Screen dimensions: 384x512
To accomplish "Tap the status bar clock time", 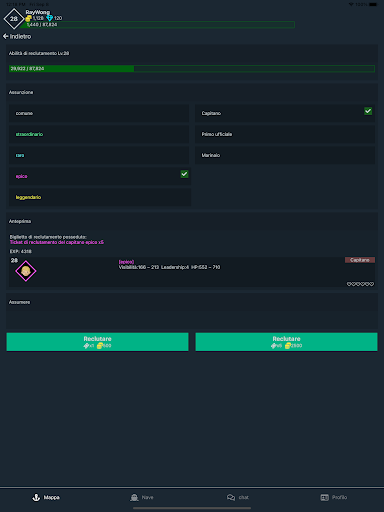I will [x=16, y=4].
